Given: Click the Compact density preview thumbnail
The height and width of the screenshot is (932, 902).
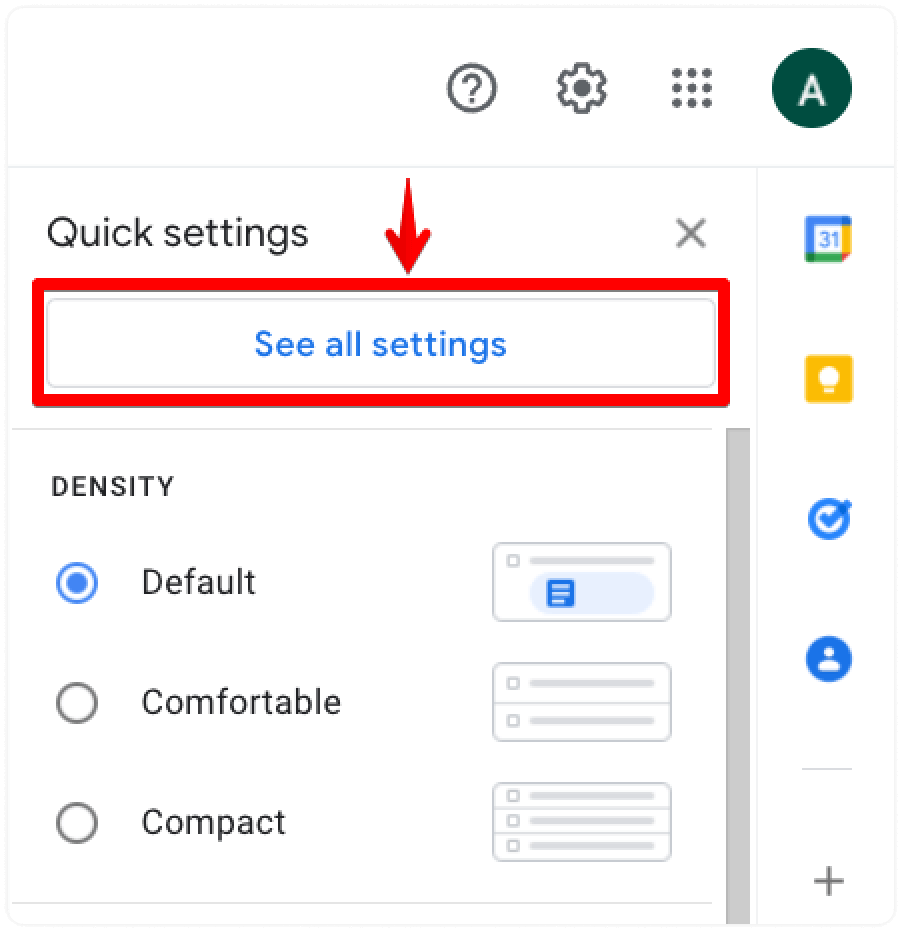Looking at the screenshot, I should point(582,822).
